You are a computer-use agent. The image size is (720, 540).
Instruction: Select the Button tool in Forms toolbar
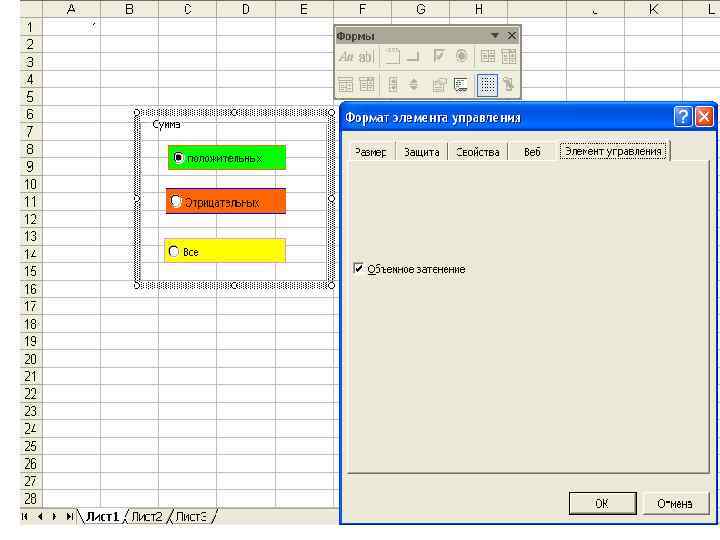[413, 57]
